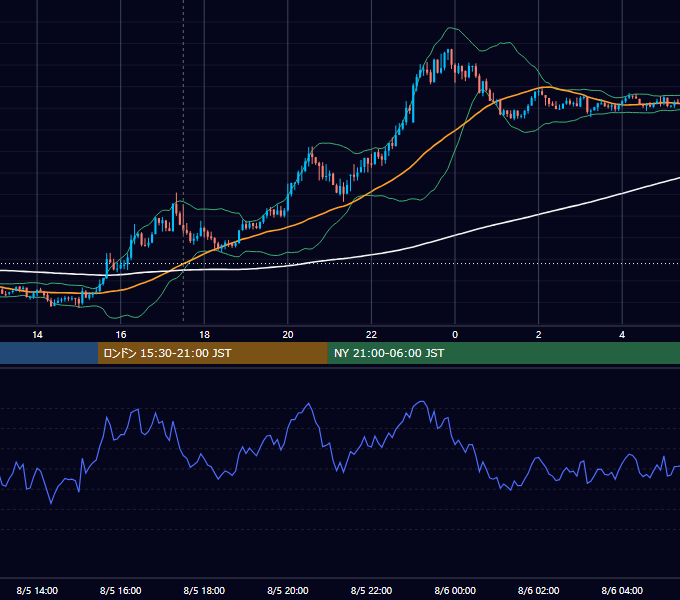Click the price peak candle near midnight
The image size is (680, 600).
451,56
